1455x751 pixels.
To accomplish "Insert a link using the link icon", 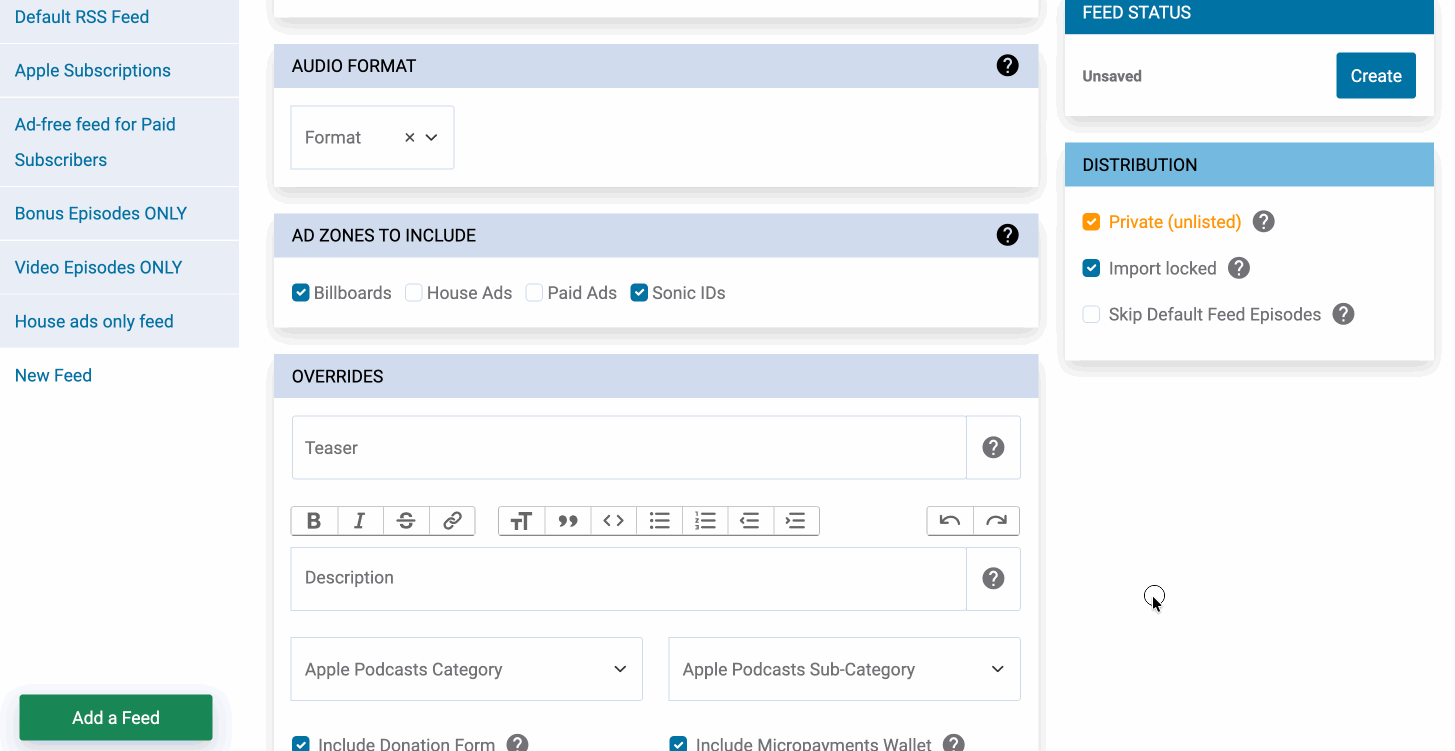I will pos(452,521).
